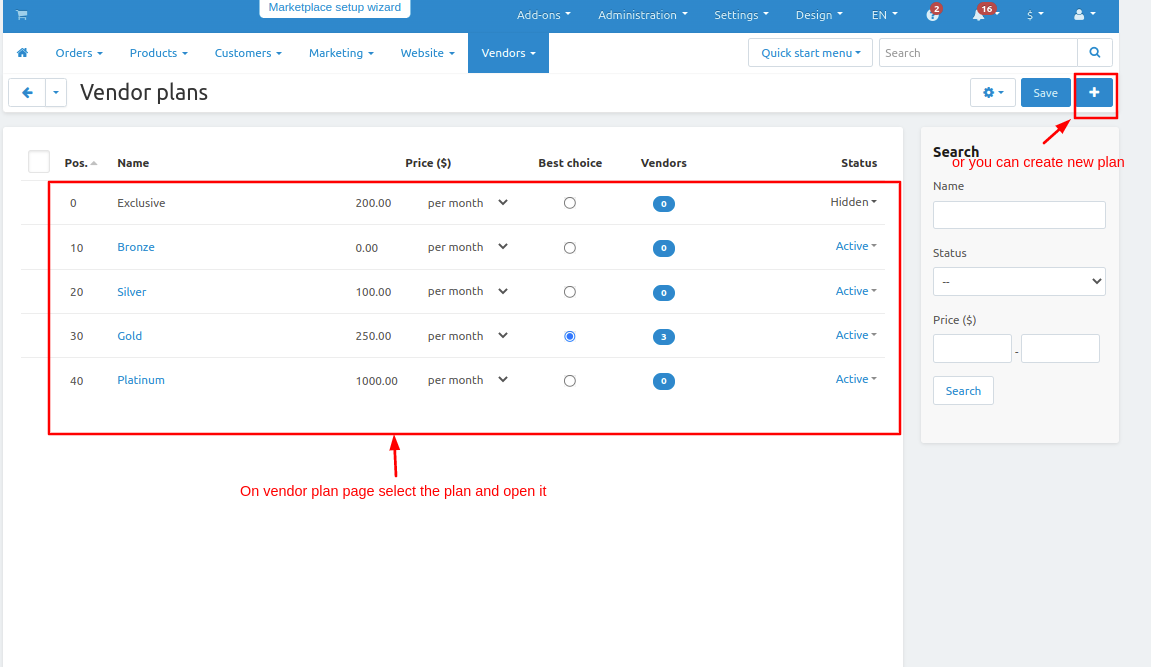Open the user account icon menu
Viewport: 1151px width, 667px height.
click(1083, 15)
